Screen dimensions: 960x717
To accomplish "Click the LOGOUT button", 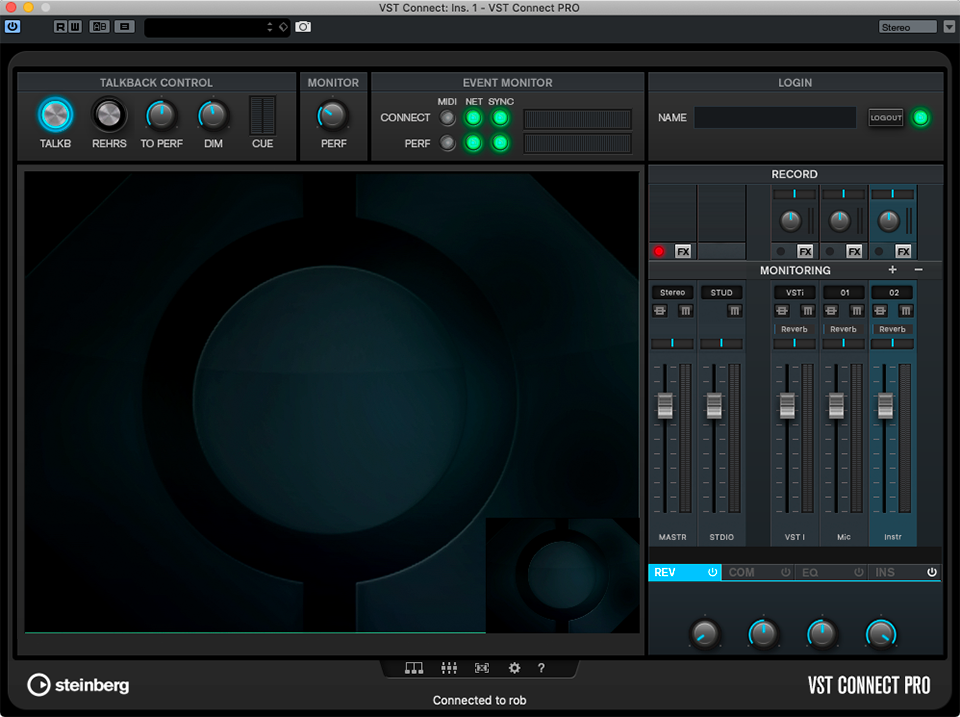I will click(886, 118).
